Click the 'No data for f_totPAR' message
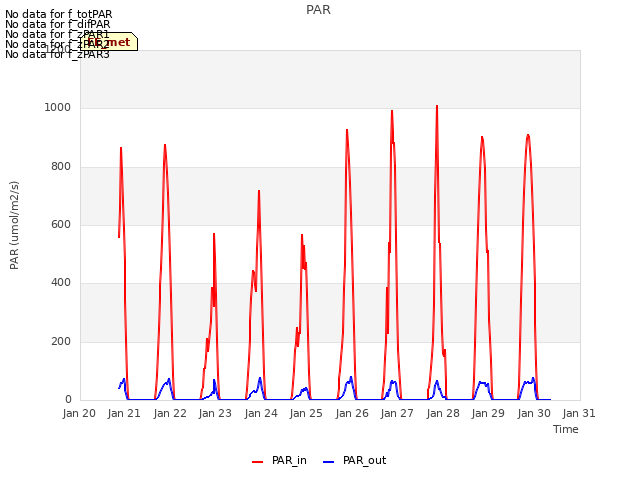640x480 pixels. click(58, 14)
